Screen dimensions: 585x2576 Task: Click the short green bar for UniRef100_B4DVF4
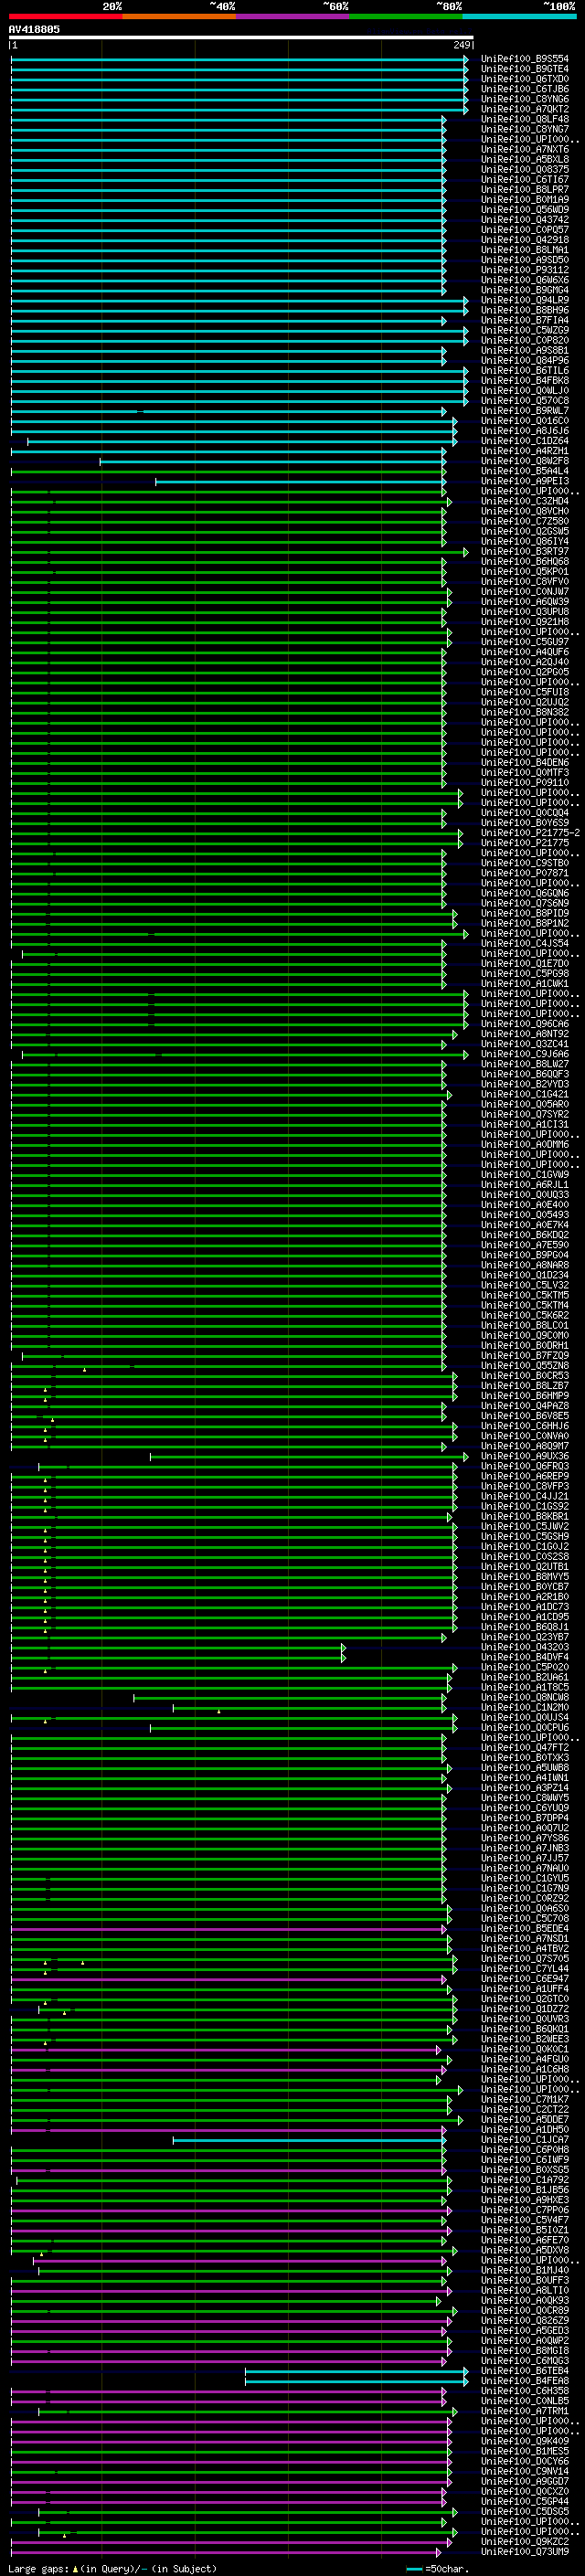coord(178,1657)
